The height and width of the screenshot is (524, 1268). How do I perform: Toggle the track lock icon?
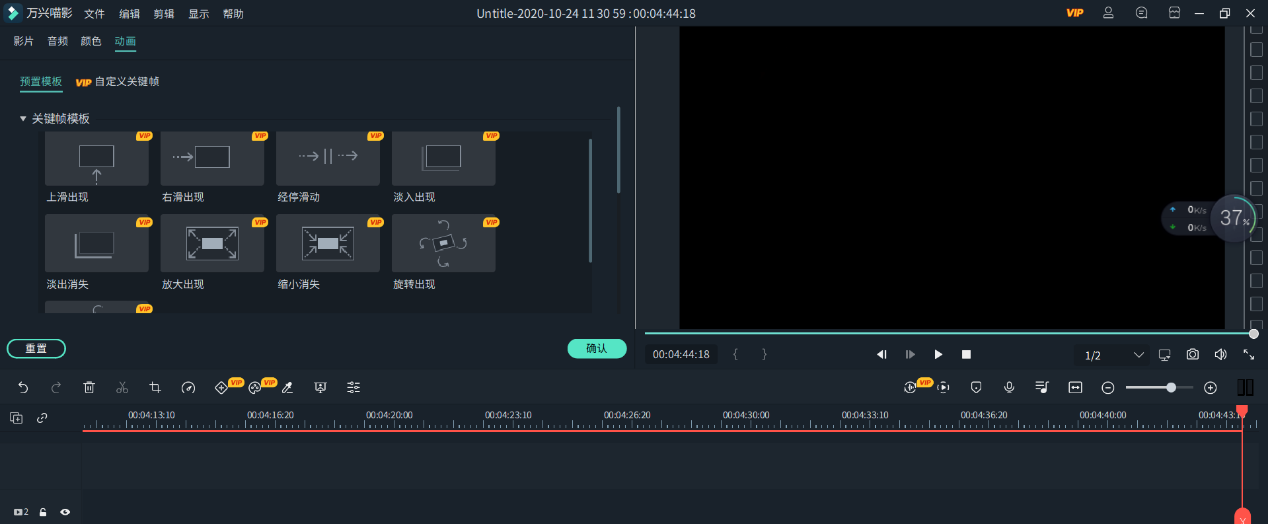click(43, 512)
